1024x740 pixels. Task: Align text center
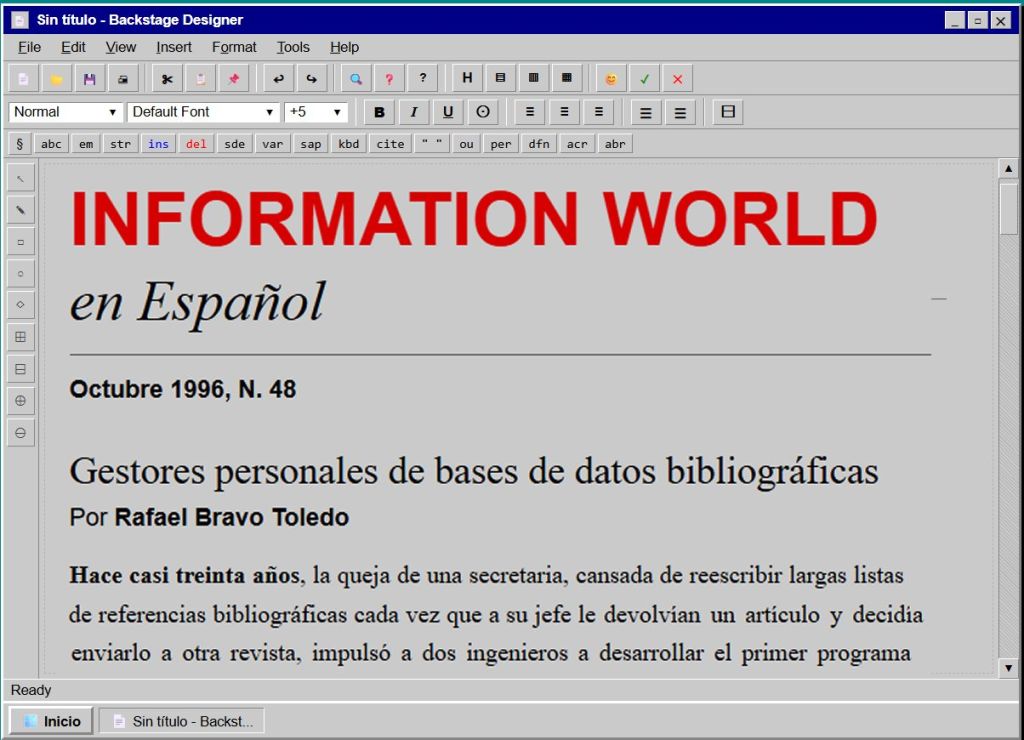[x=564, y=112]
